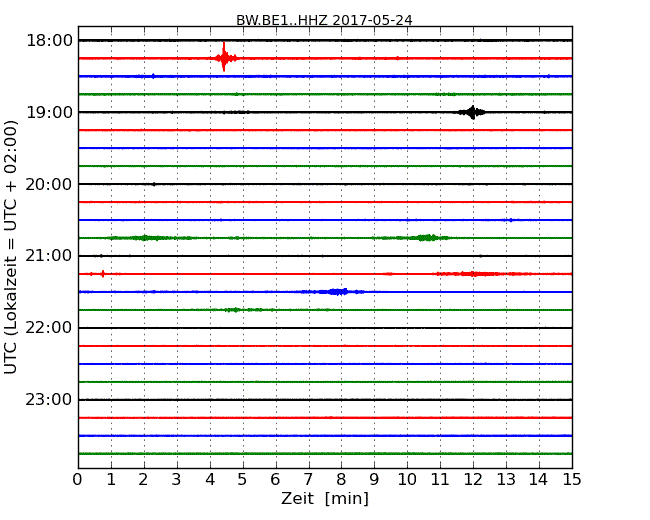The height and width of the screenshot is (520, 650).
Task: Click the 18:00 time label
Action: [49, 41]
